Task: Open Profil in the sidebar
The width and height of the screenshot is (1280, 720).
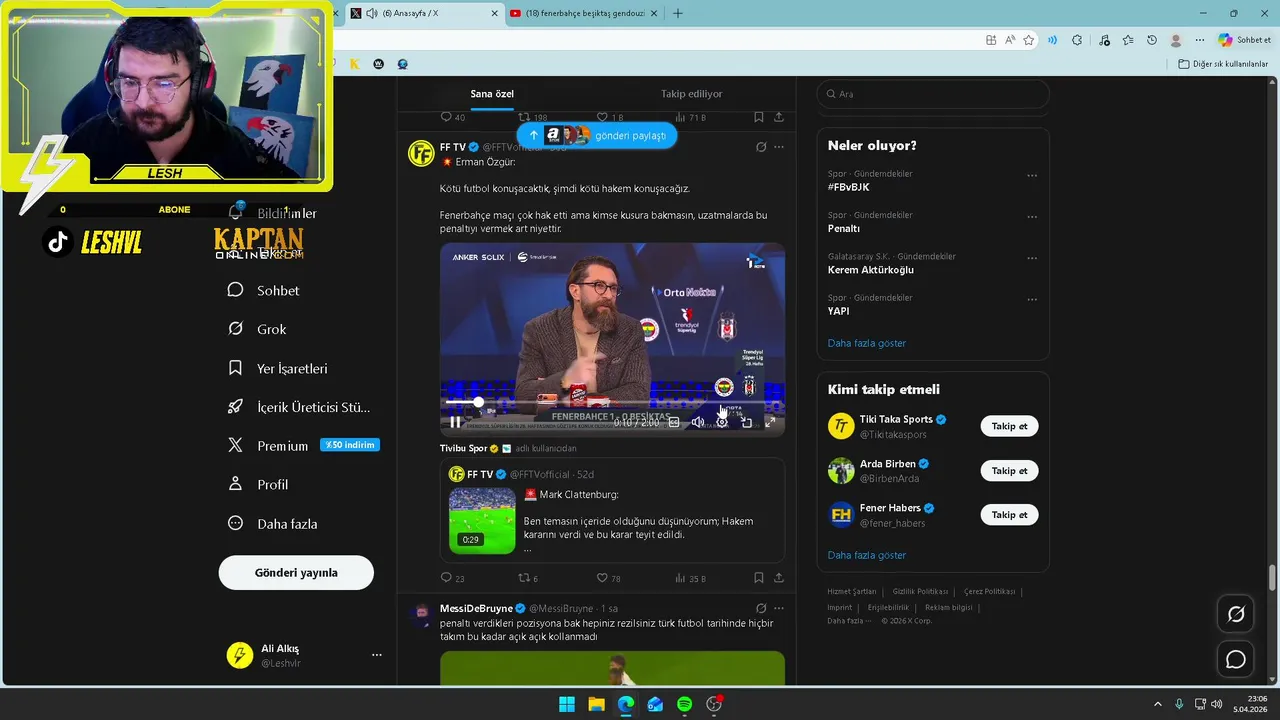Action: pos(258,484)
